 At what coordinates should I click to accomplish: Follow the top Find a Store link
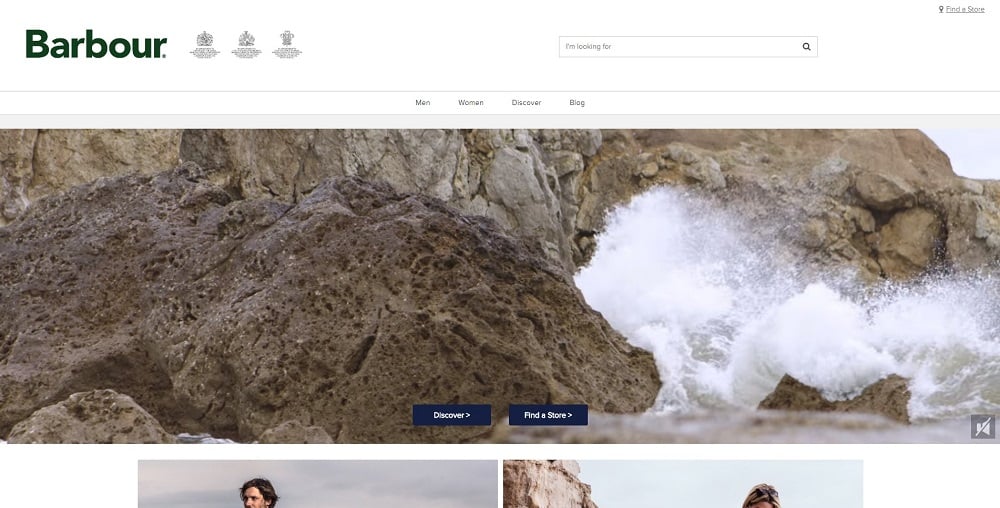click(x=965, y=9)
